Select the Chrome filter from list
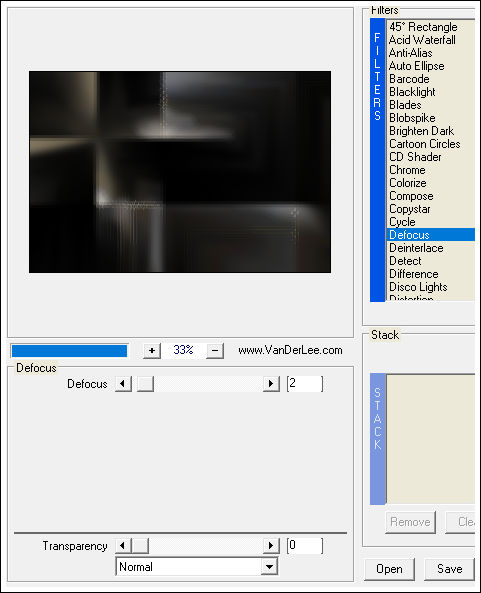481x593 pixels. click(x=407, y=170)
